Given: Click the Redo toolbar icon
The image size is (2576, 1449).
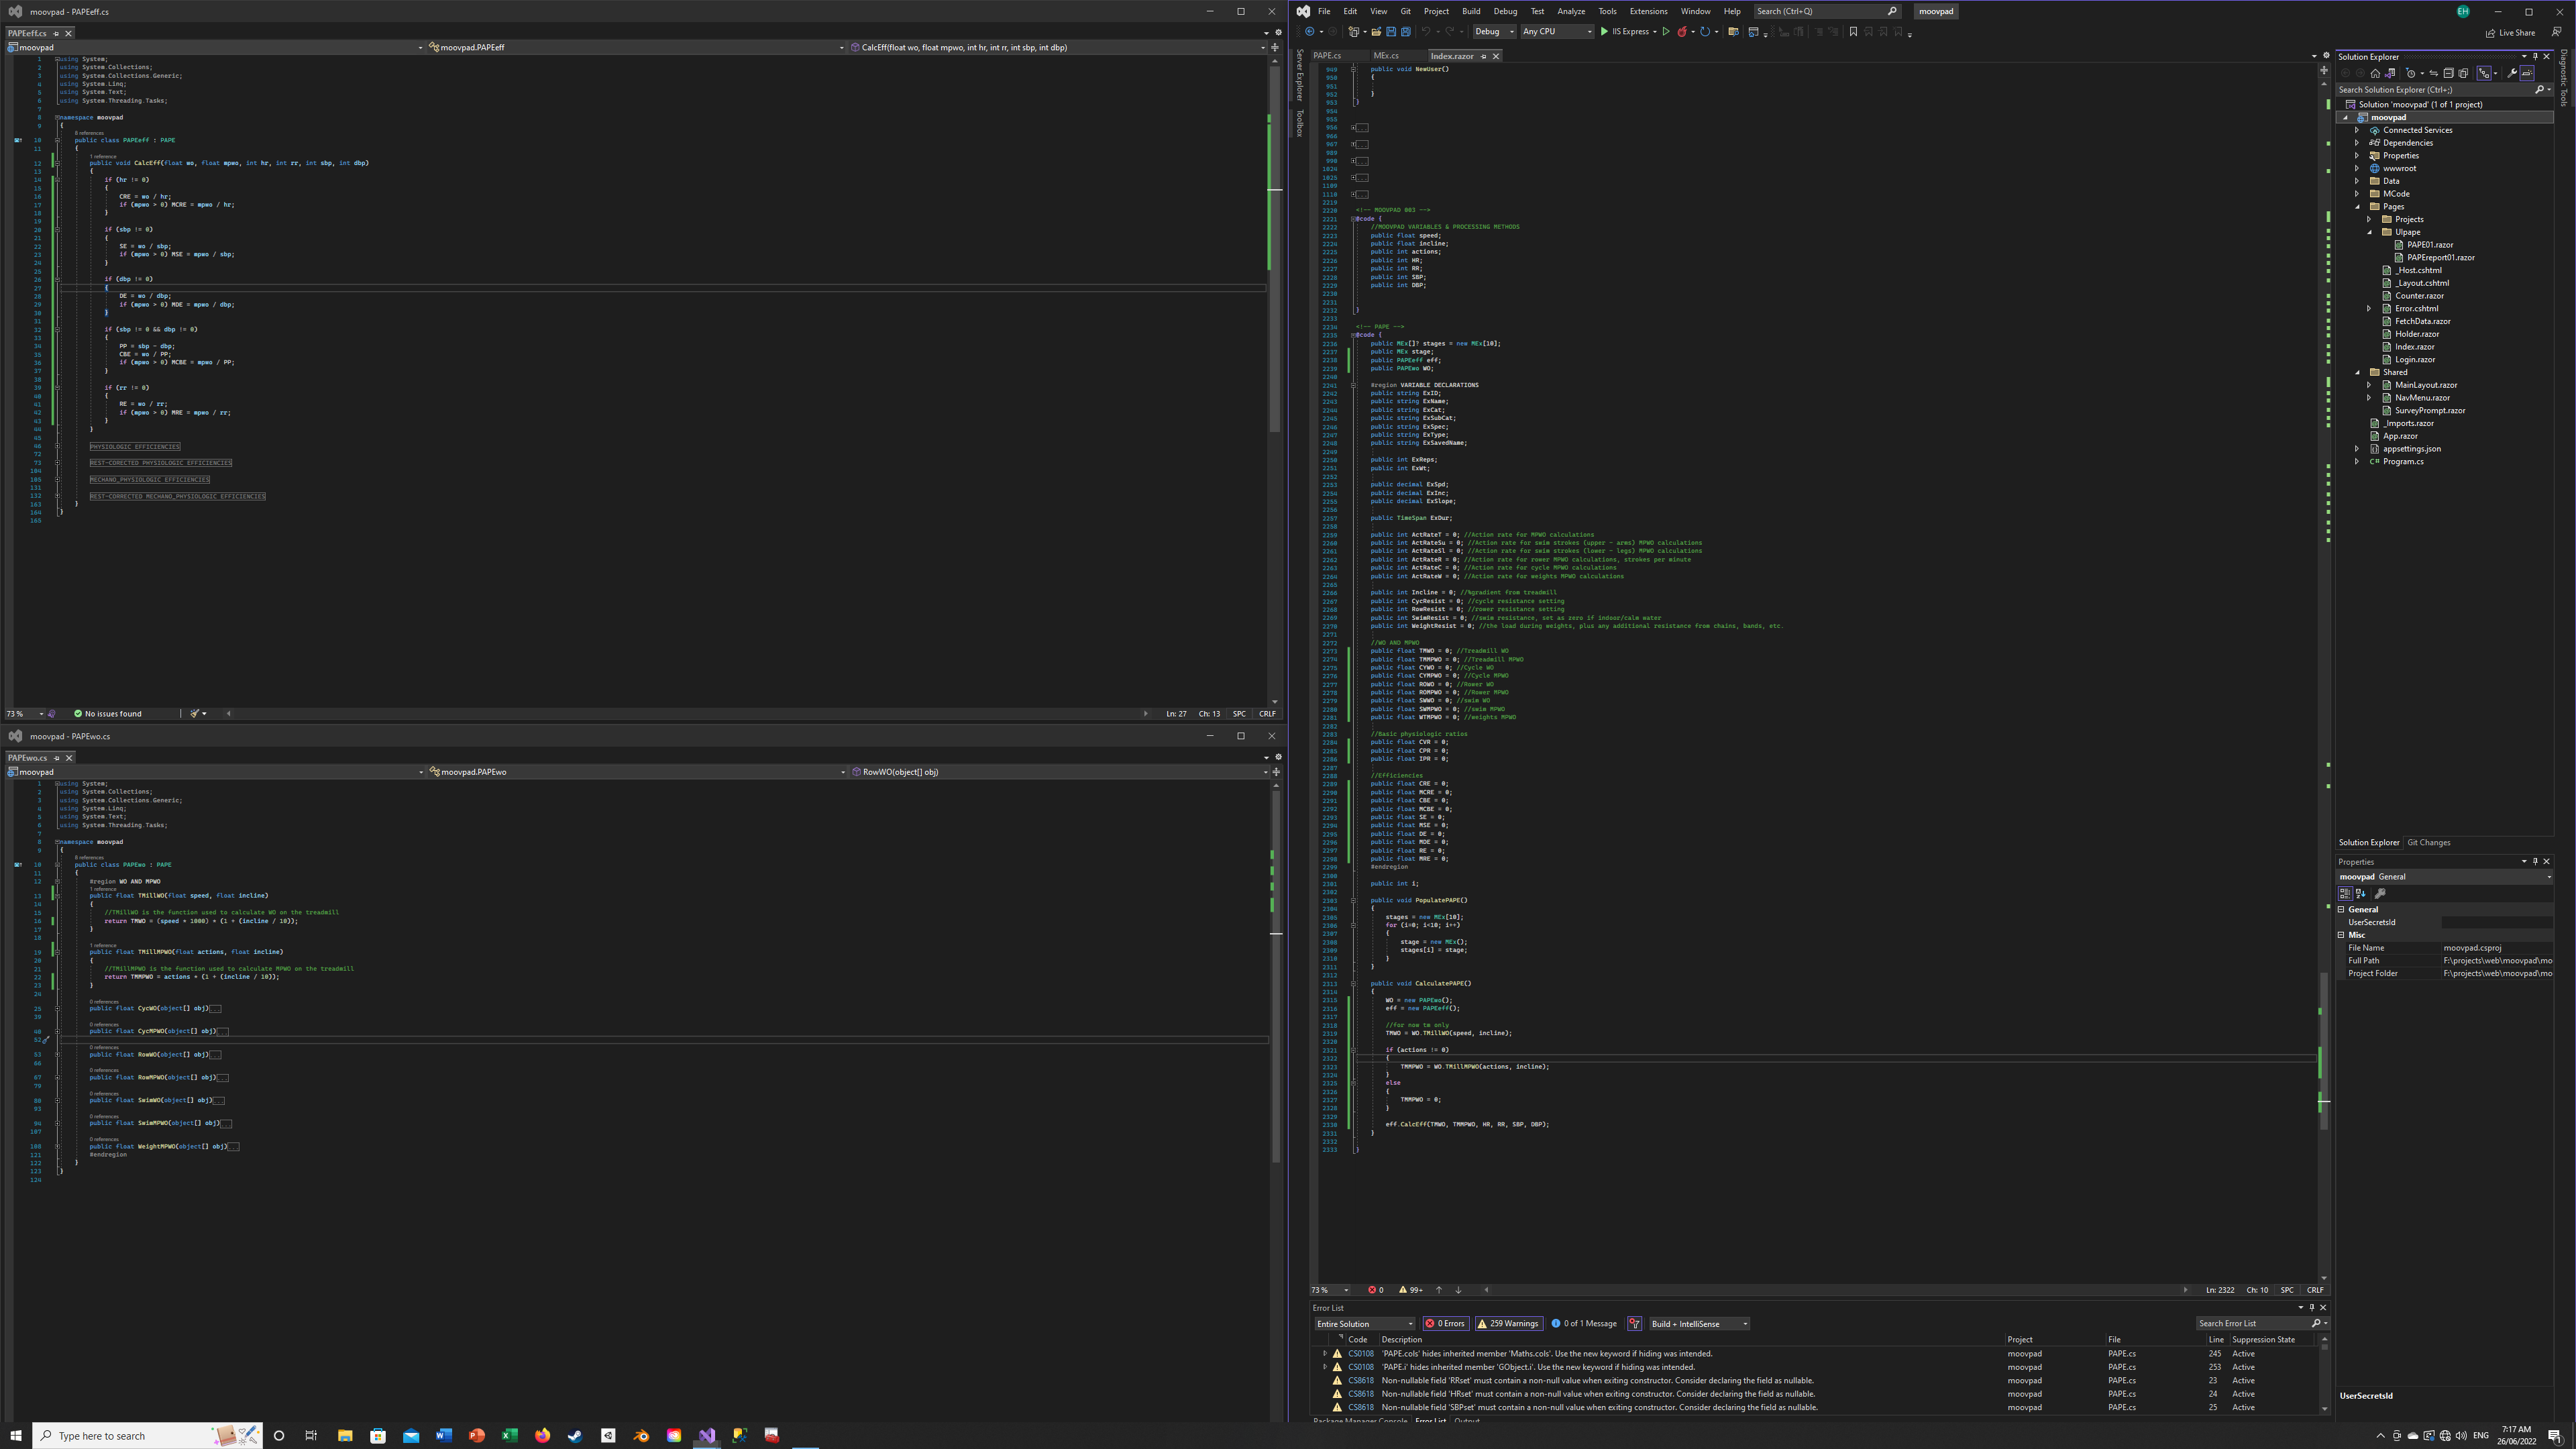Looking at the screenshot, I should 1451,32.
